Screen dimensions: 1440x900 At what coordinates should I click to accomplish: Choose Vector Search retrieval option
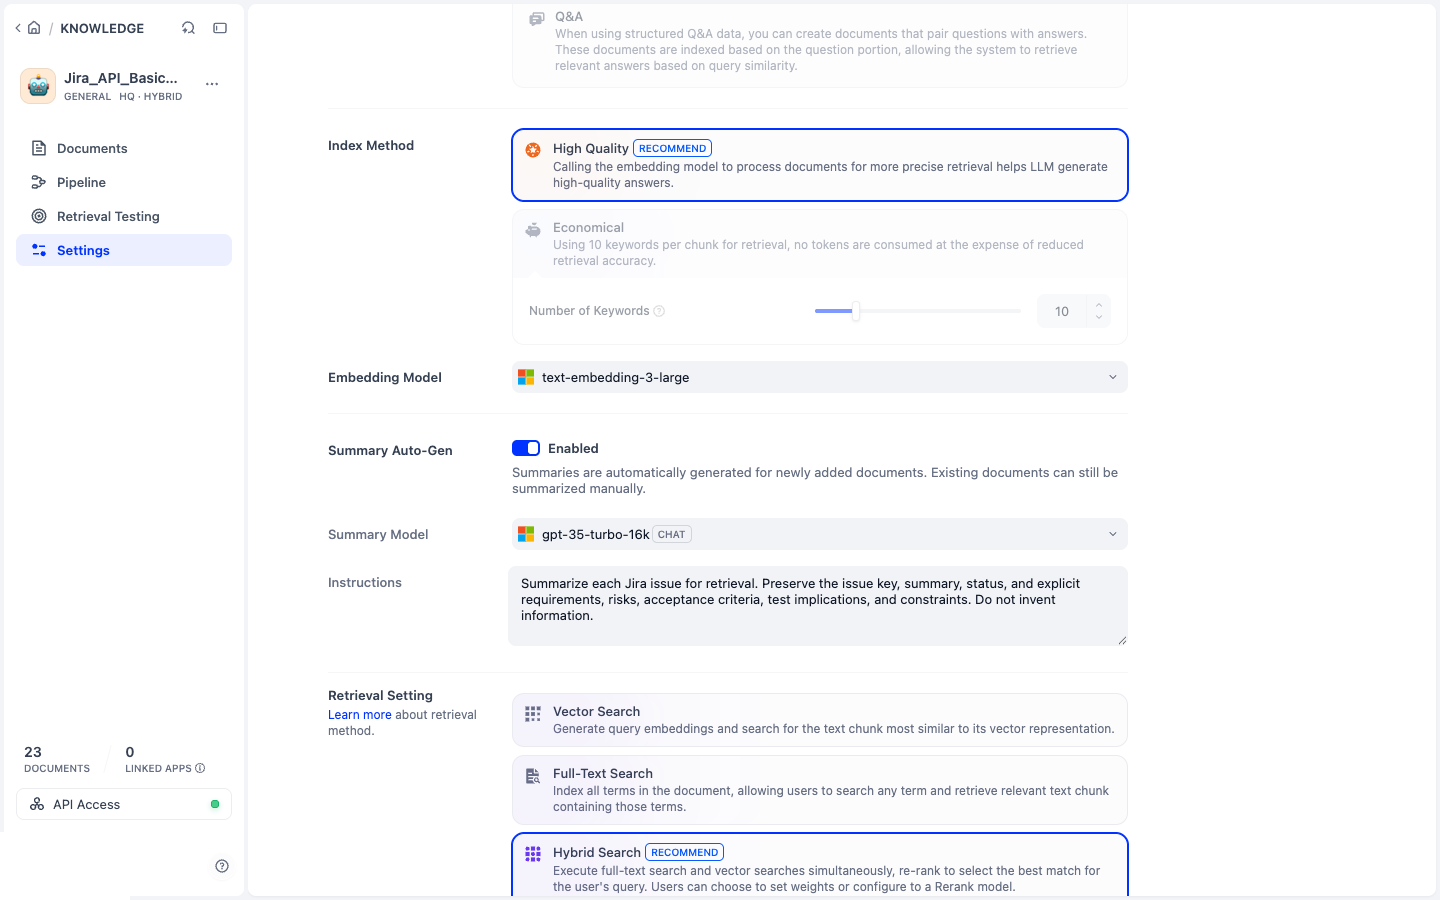click(x=820, y=720)
